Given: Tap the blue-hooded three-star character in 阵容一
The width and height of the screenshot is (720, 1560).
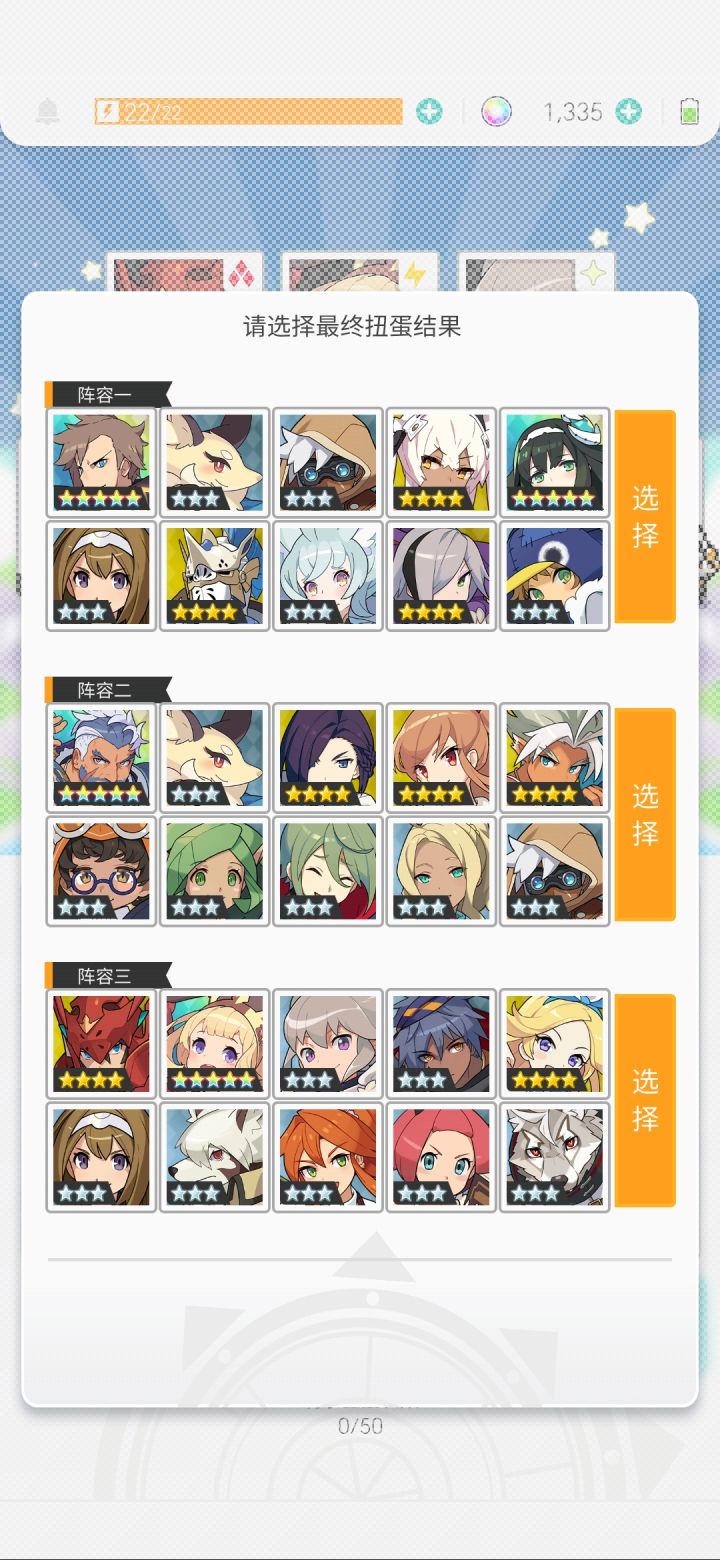Looking at the screenshot, I should 555,575.
